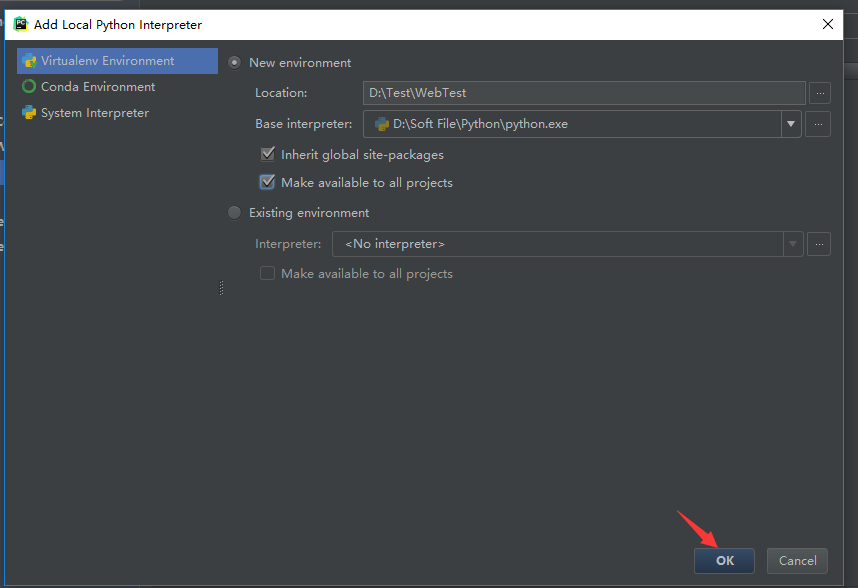Image resolution: width=858 pixels, height=588 pixels.
Task: Browse for Base interpreter with ellipsis button
Action: 818,124
